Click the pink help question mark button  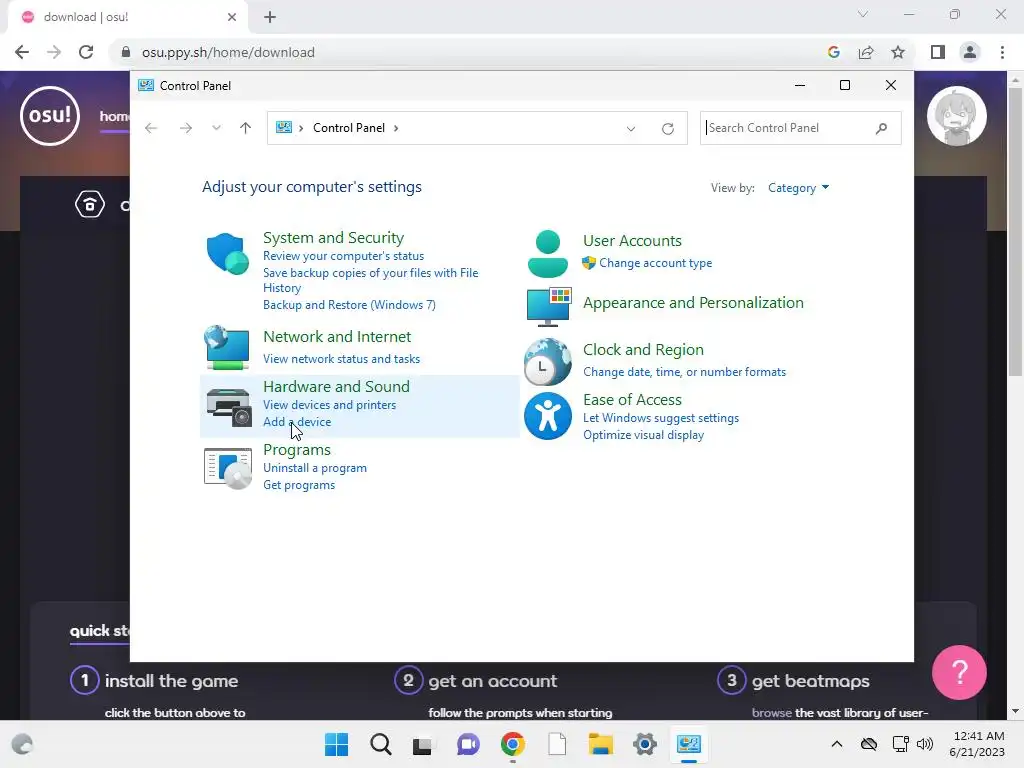959,672
